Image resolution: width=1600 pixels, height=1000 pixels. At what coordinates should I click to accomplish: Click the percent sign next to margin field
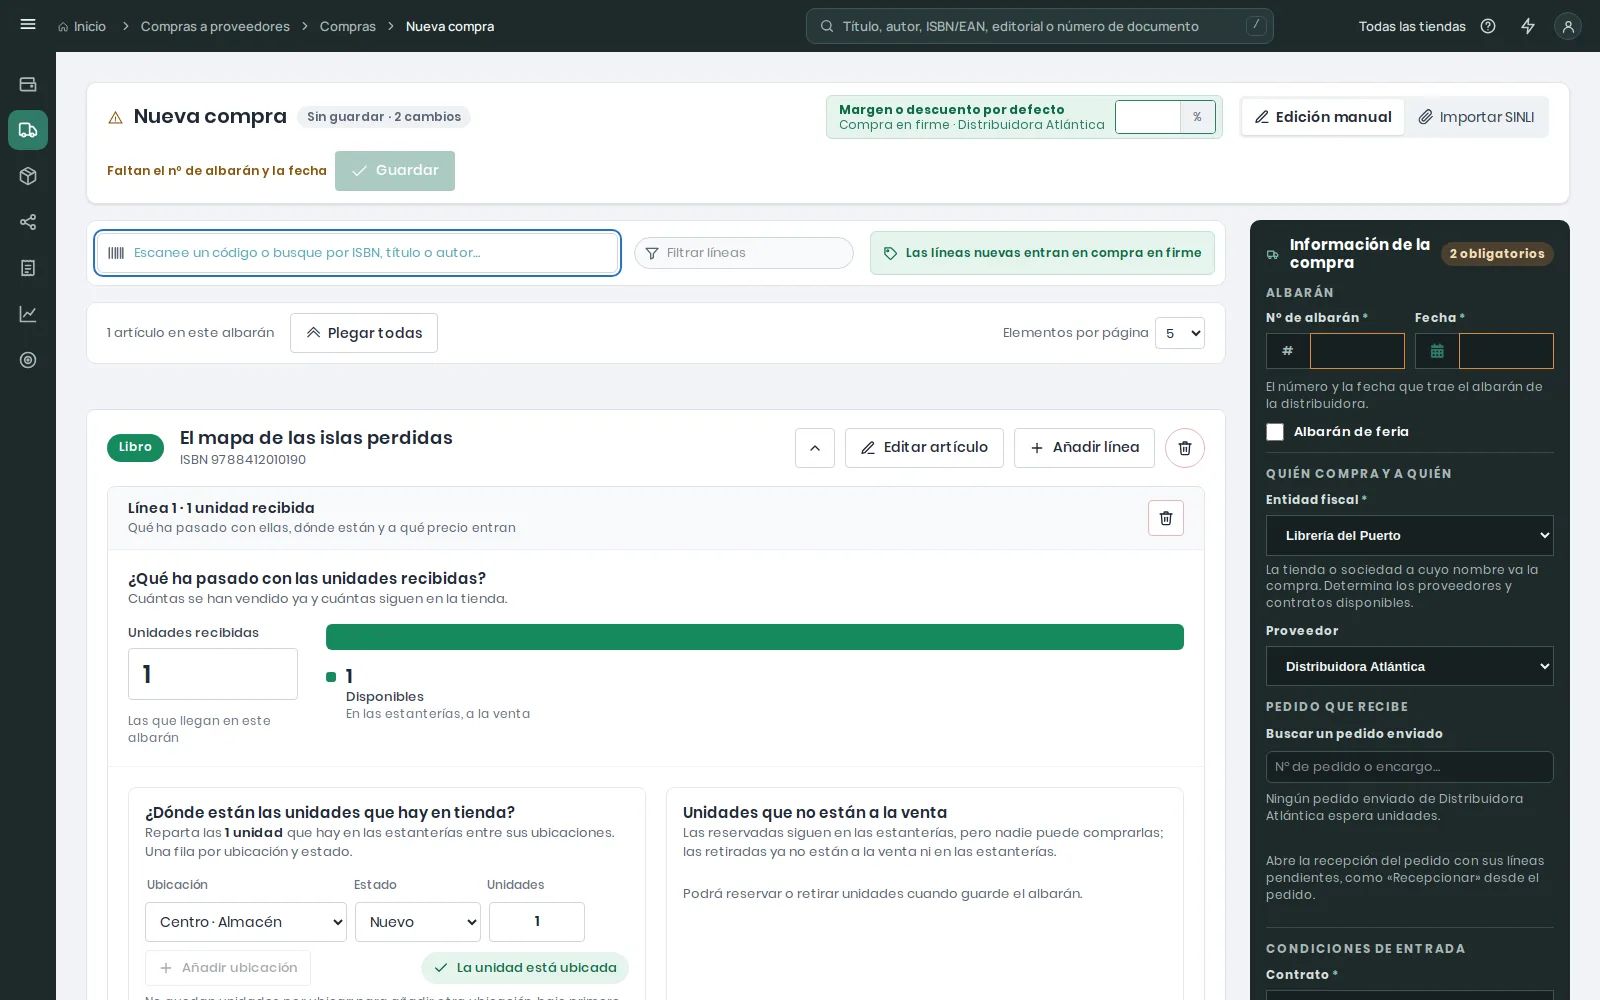1197,117
